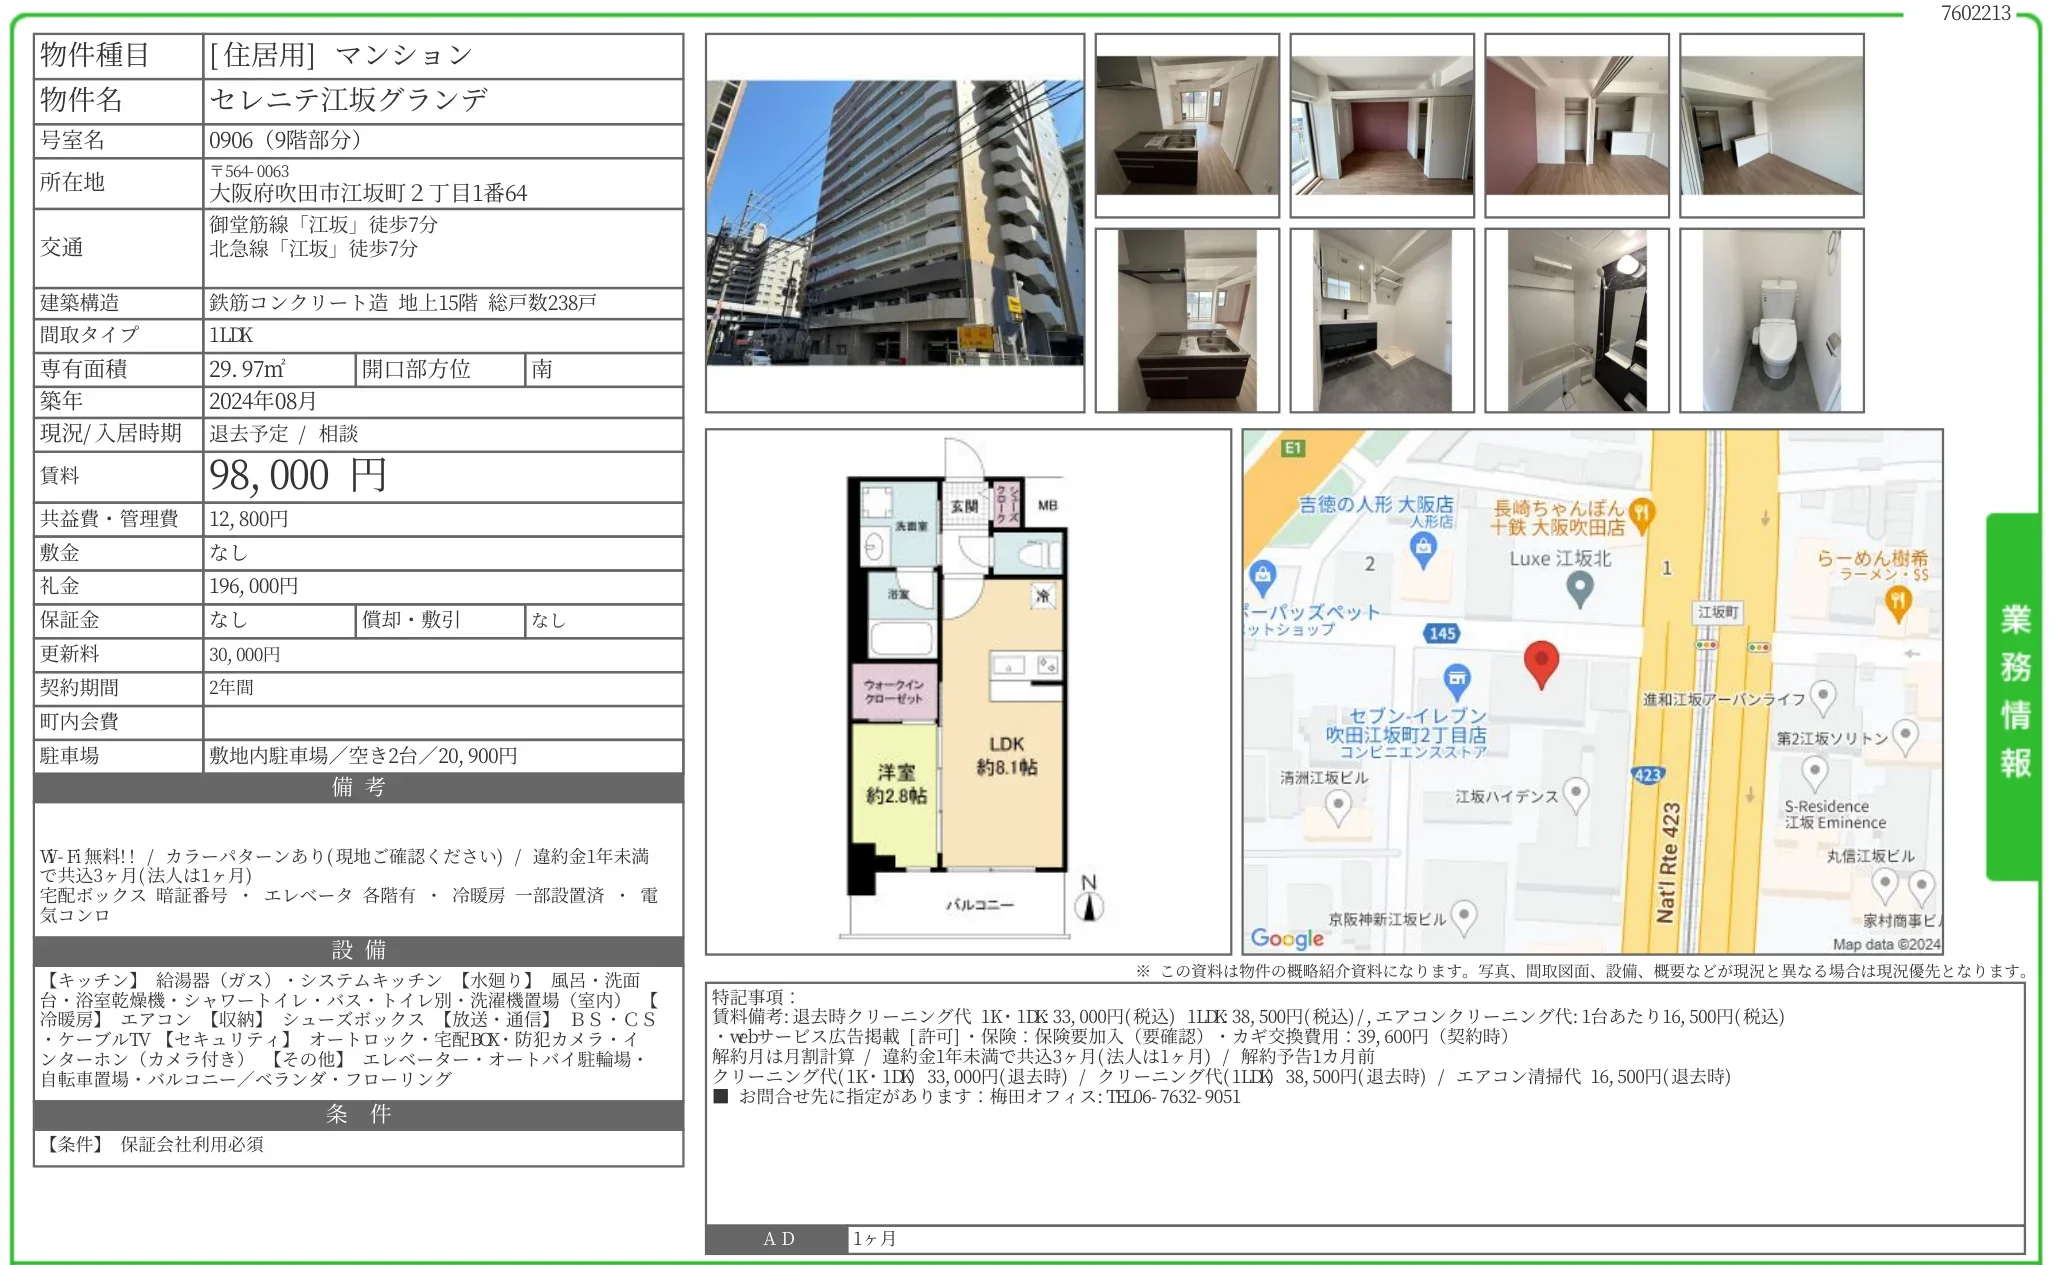This screenshot has height=1265, width=2056.
Task: Open the building exterior photo
Action: [x=895, y=223]
